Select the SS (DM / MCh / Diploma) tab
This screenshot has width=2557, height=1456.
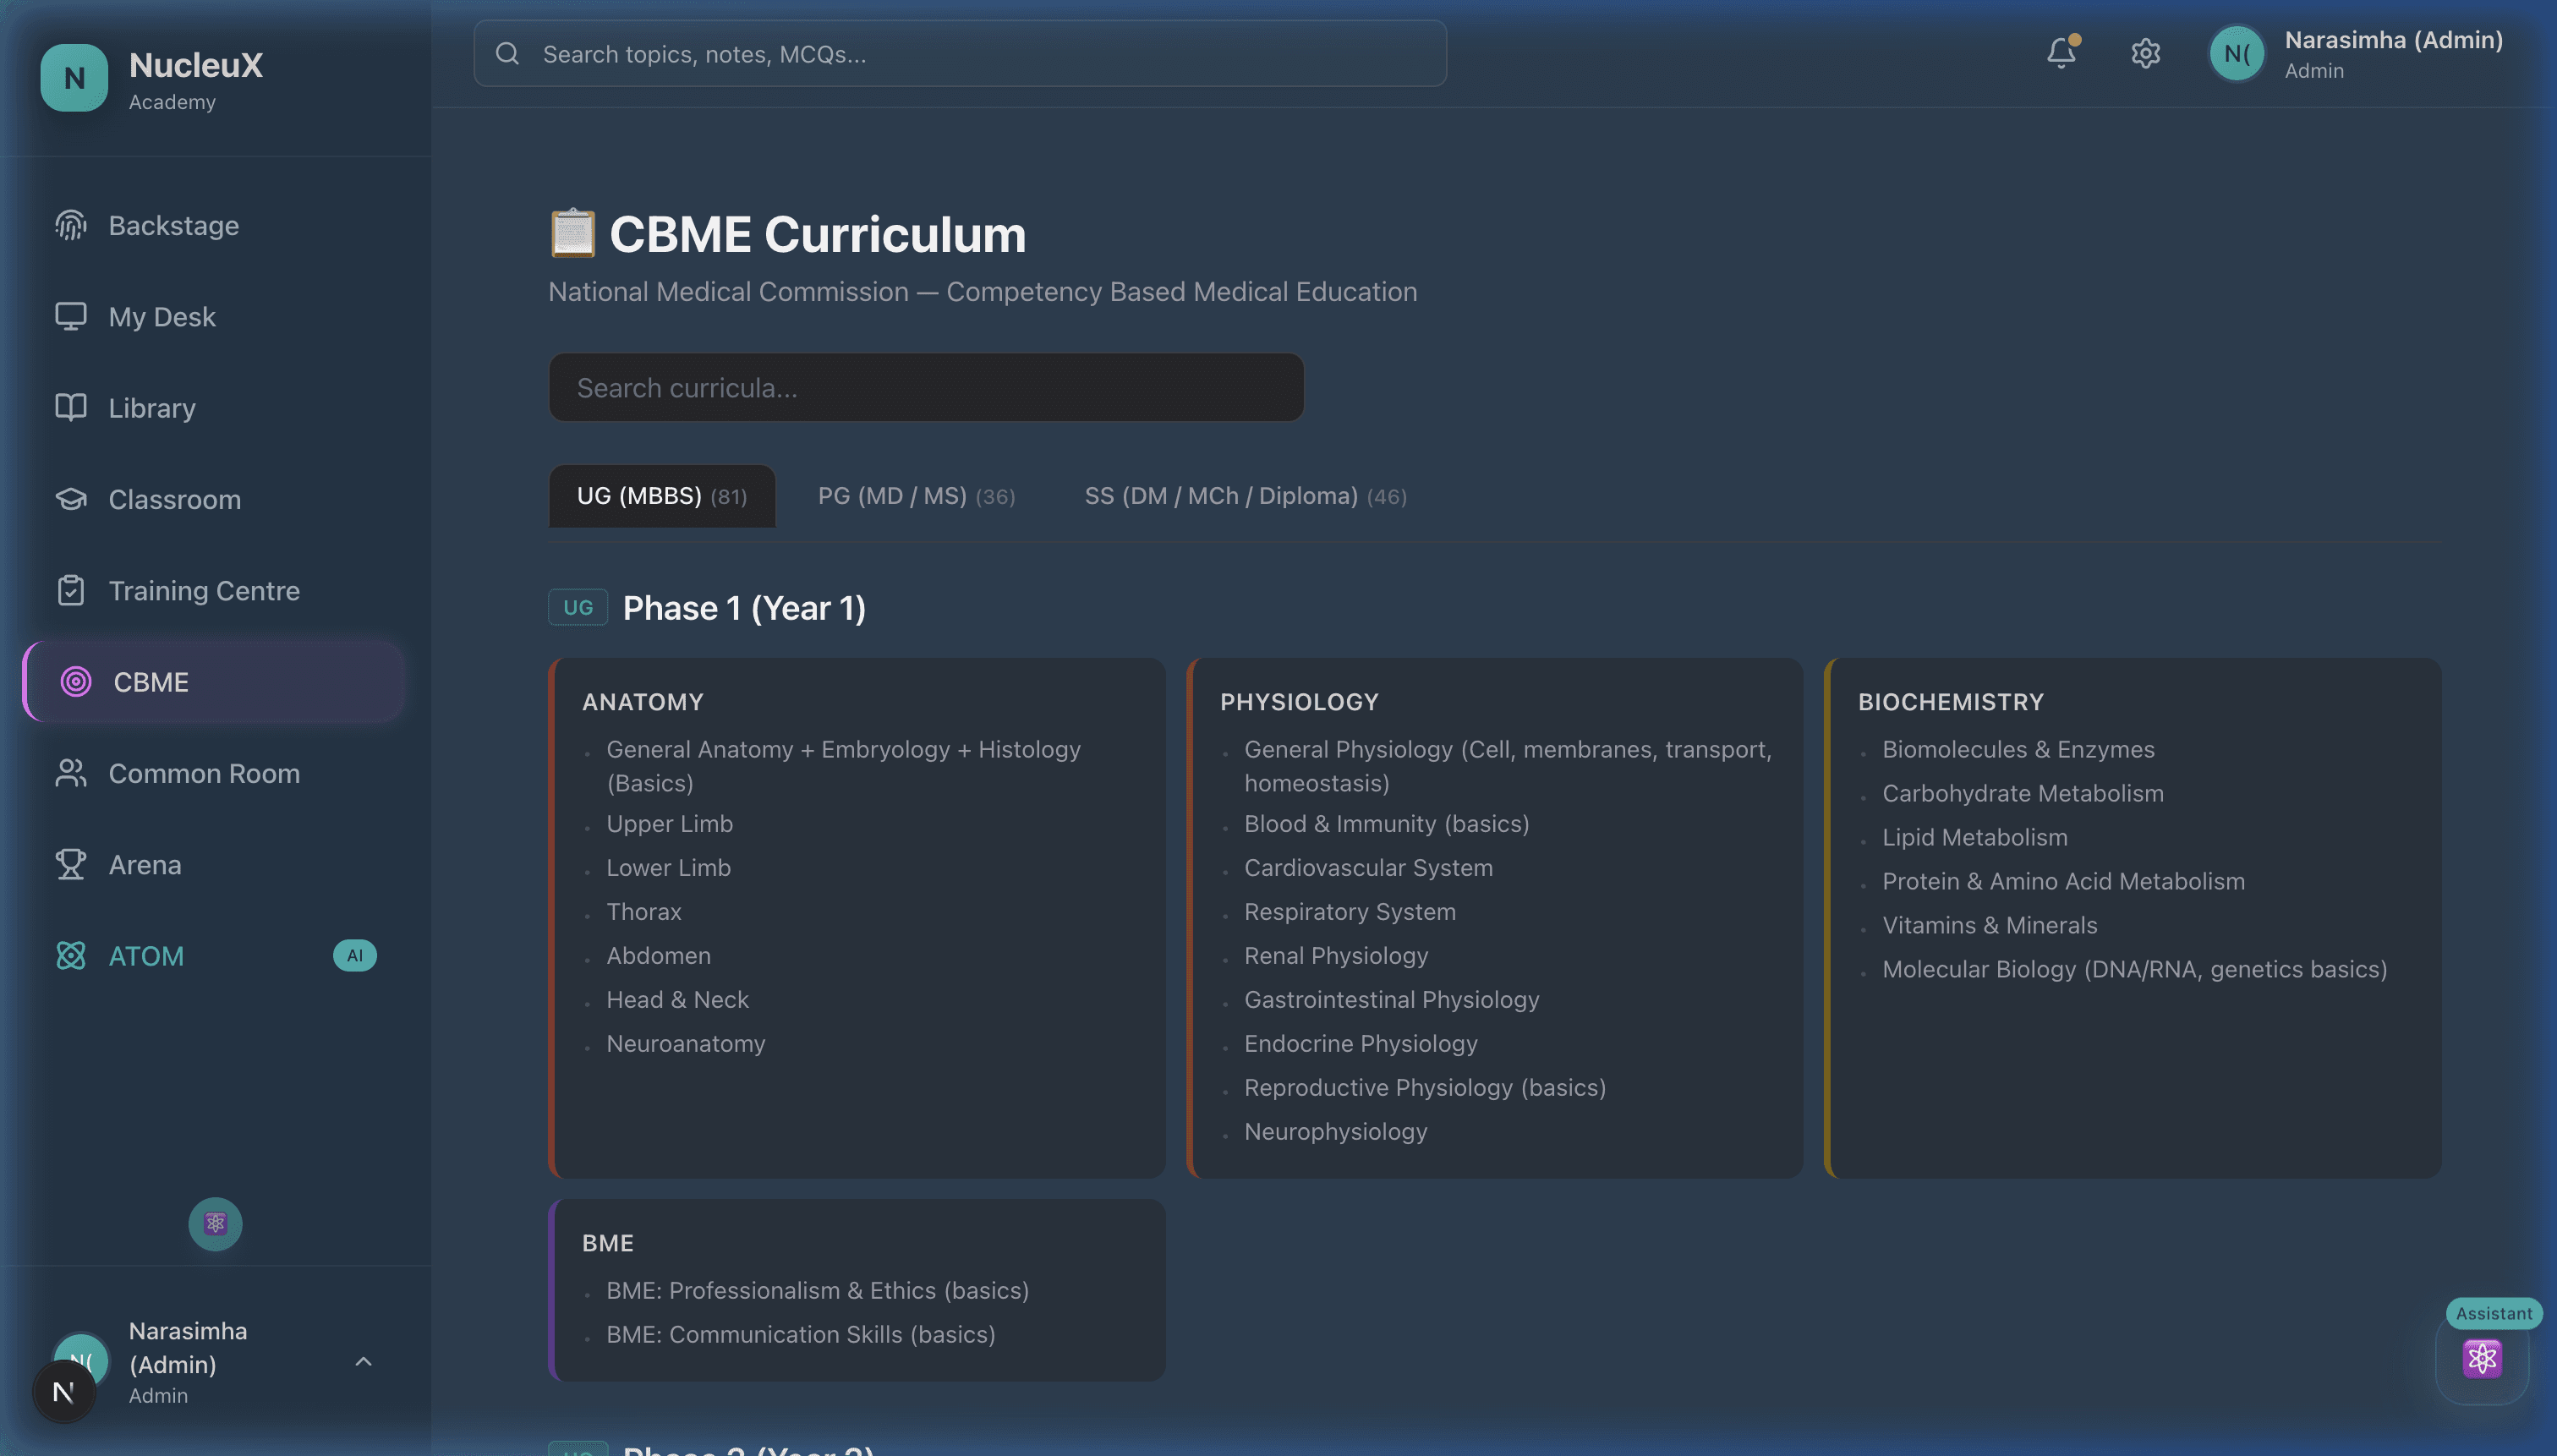click(x=1246, y=495)
